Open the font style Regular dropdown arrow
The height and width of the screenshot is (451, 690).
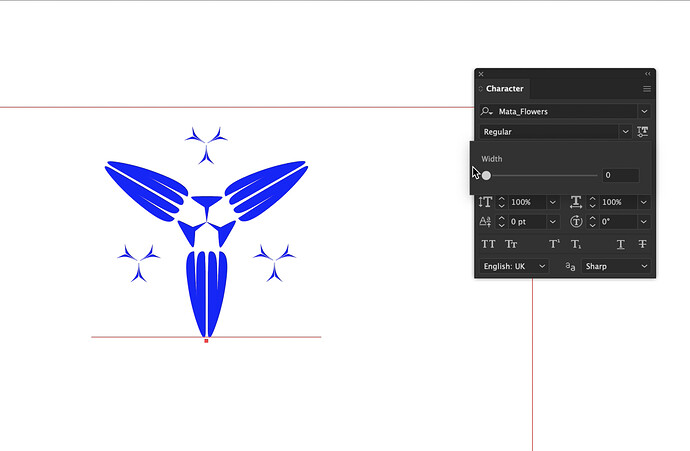(x=625, y=132)
